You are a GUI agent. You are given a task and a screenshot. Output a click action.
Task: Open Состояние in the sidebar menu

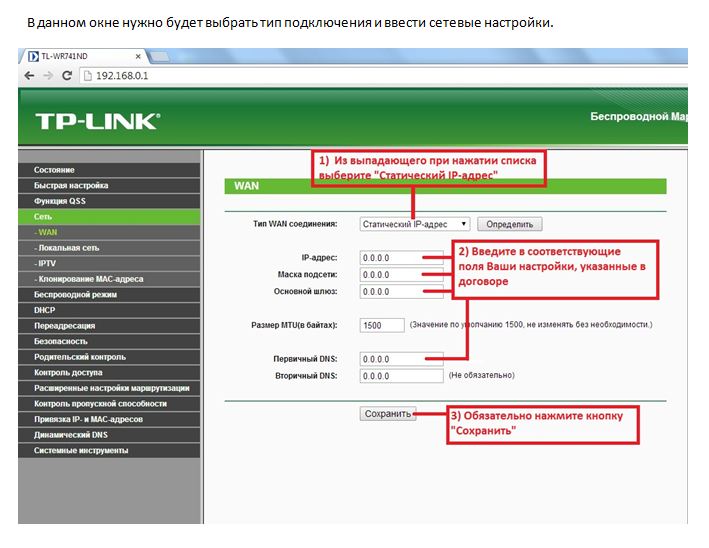pos(54,170)
